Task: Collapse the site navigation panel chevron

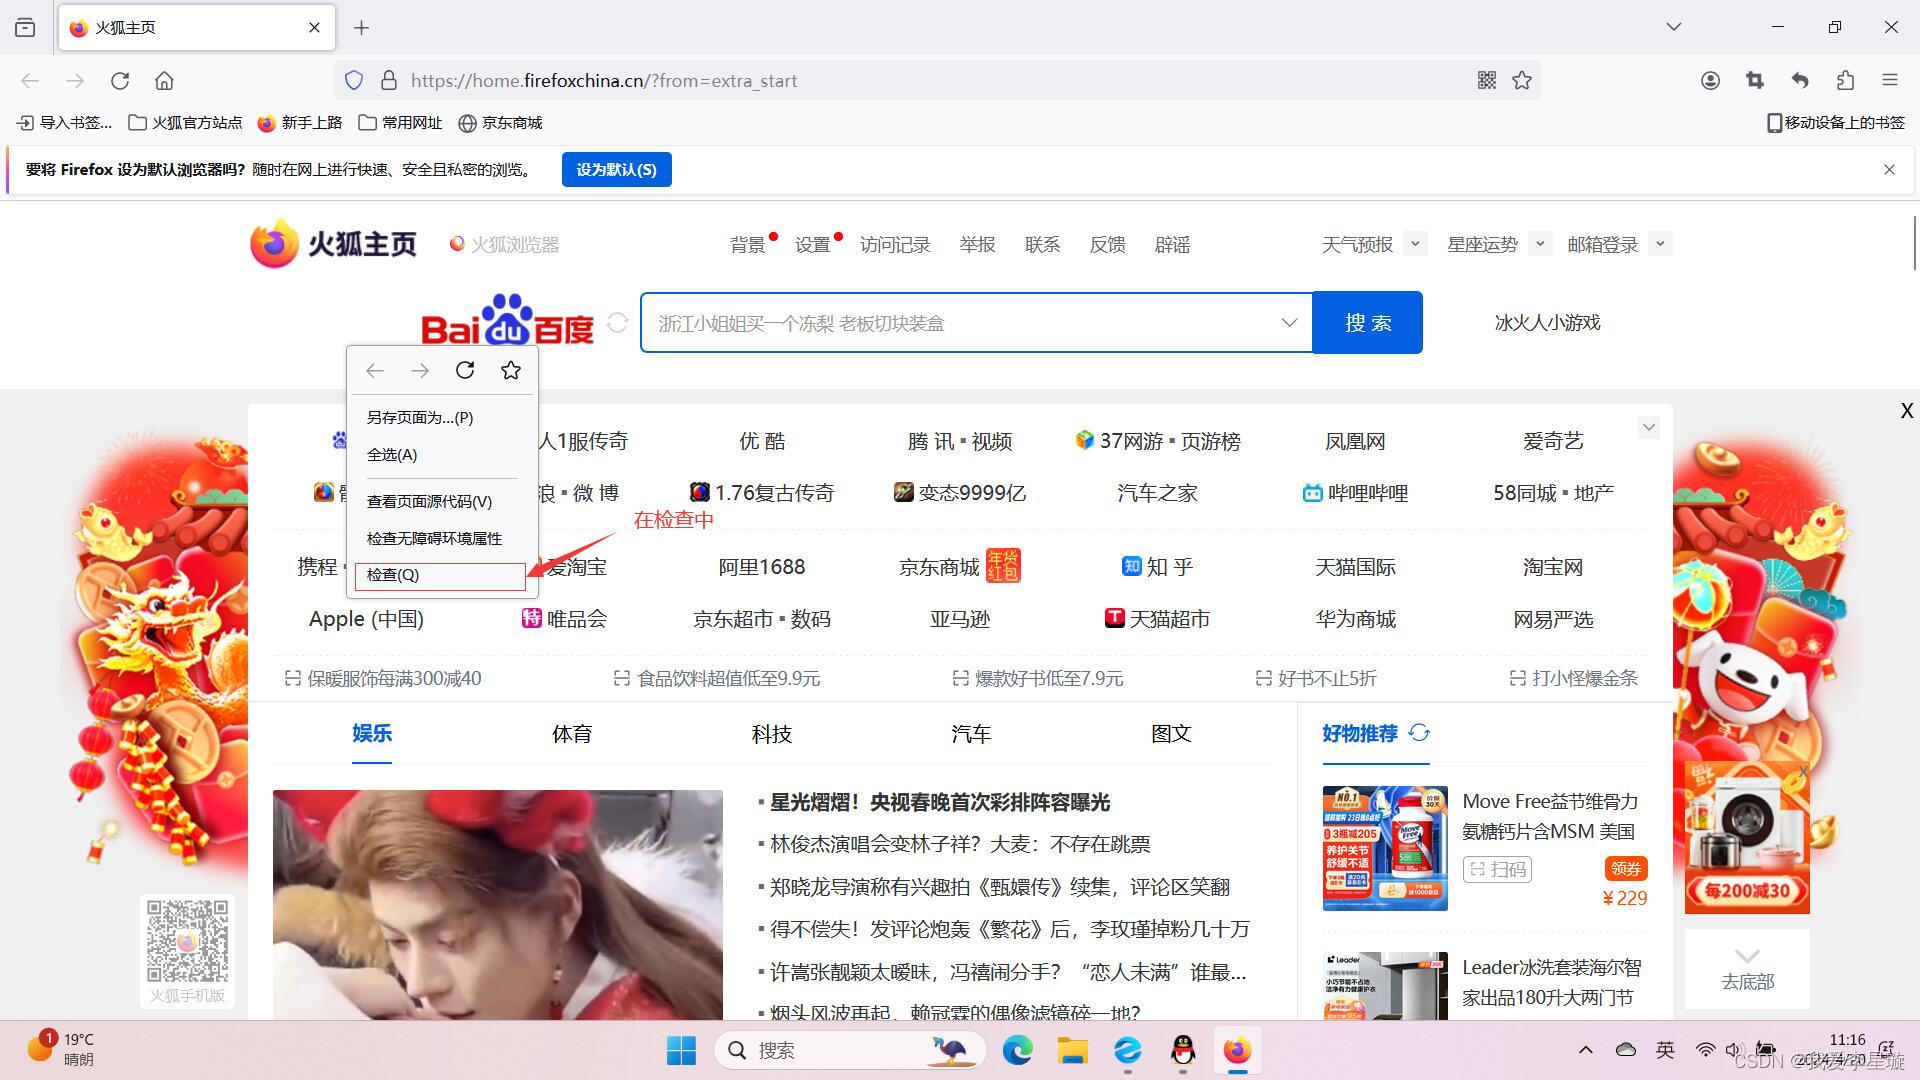Action: [x=1649, y=427]
